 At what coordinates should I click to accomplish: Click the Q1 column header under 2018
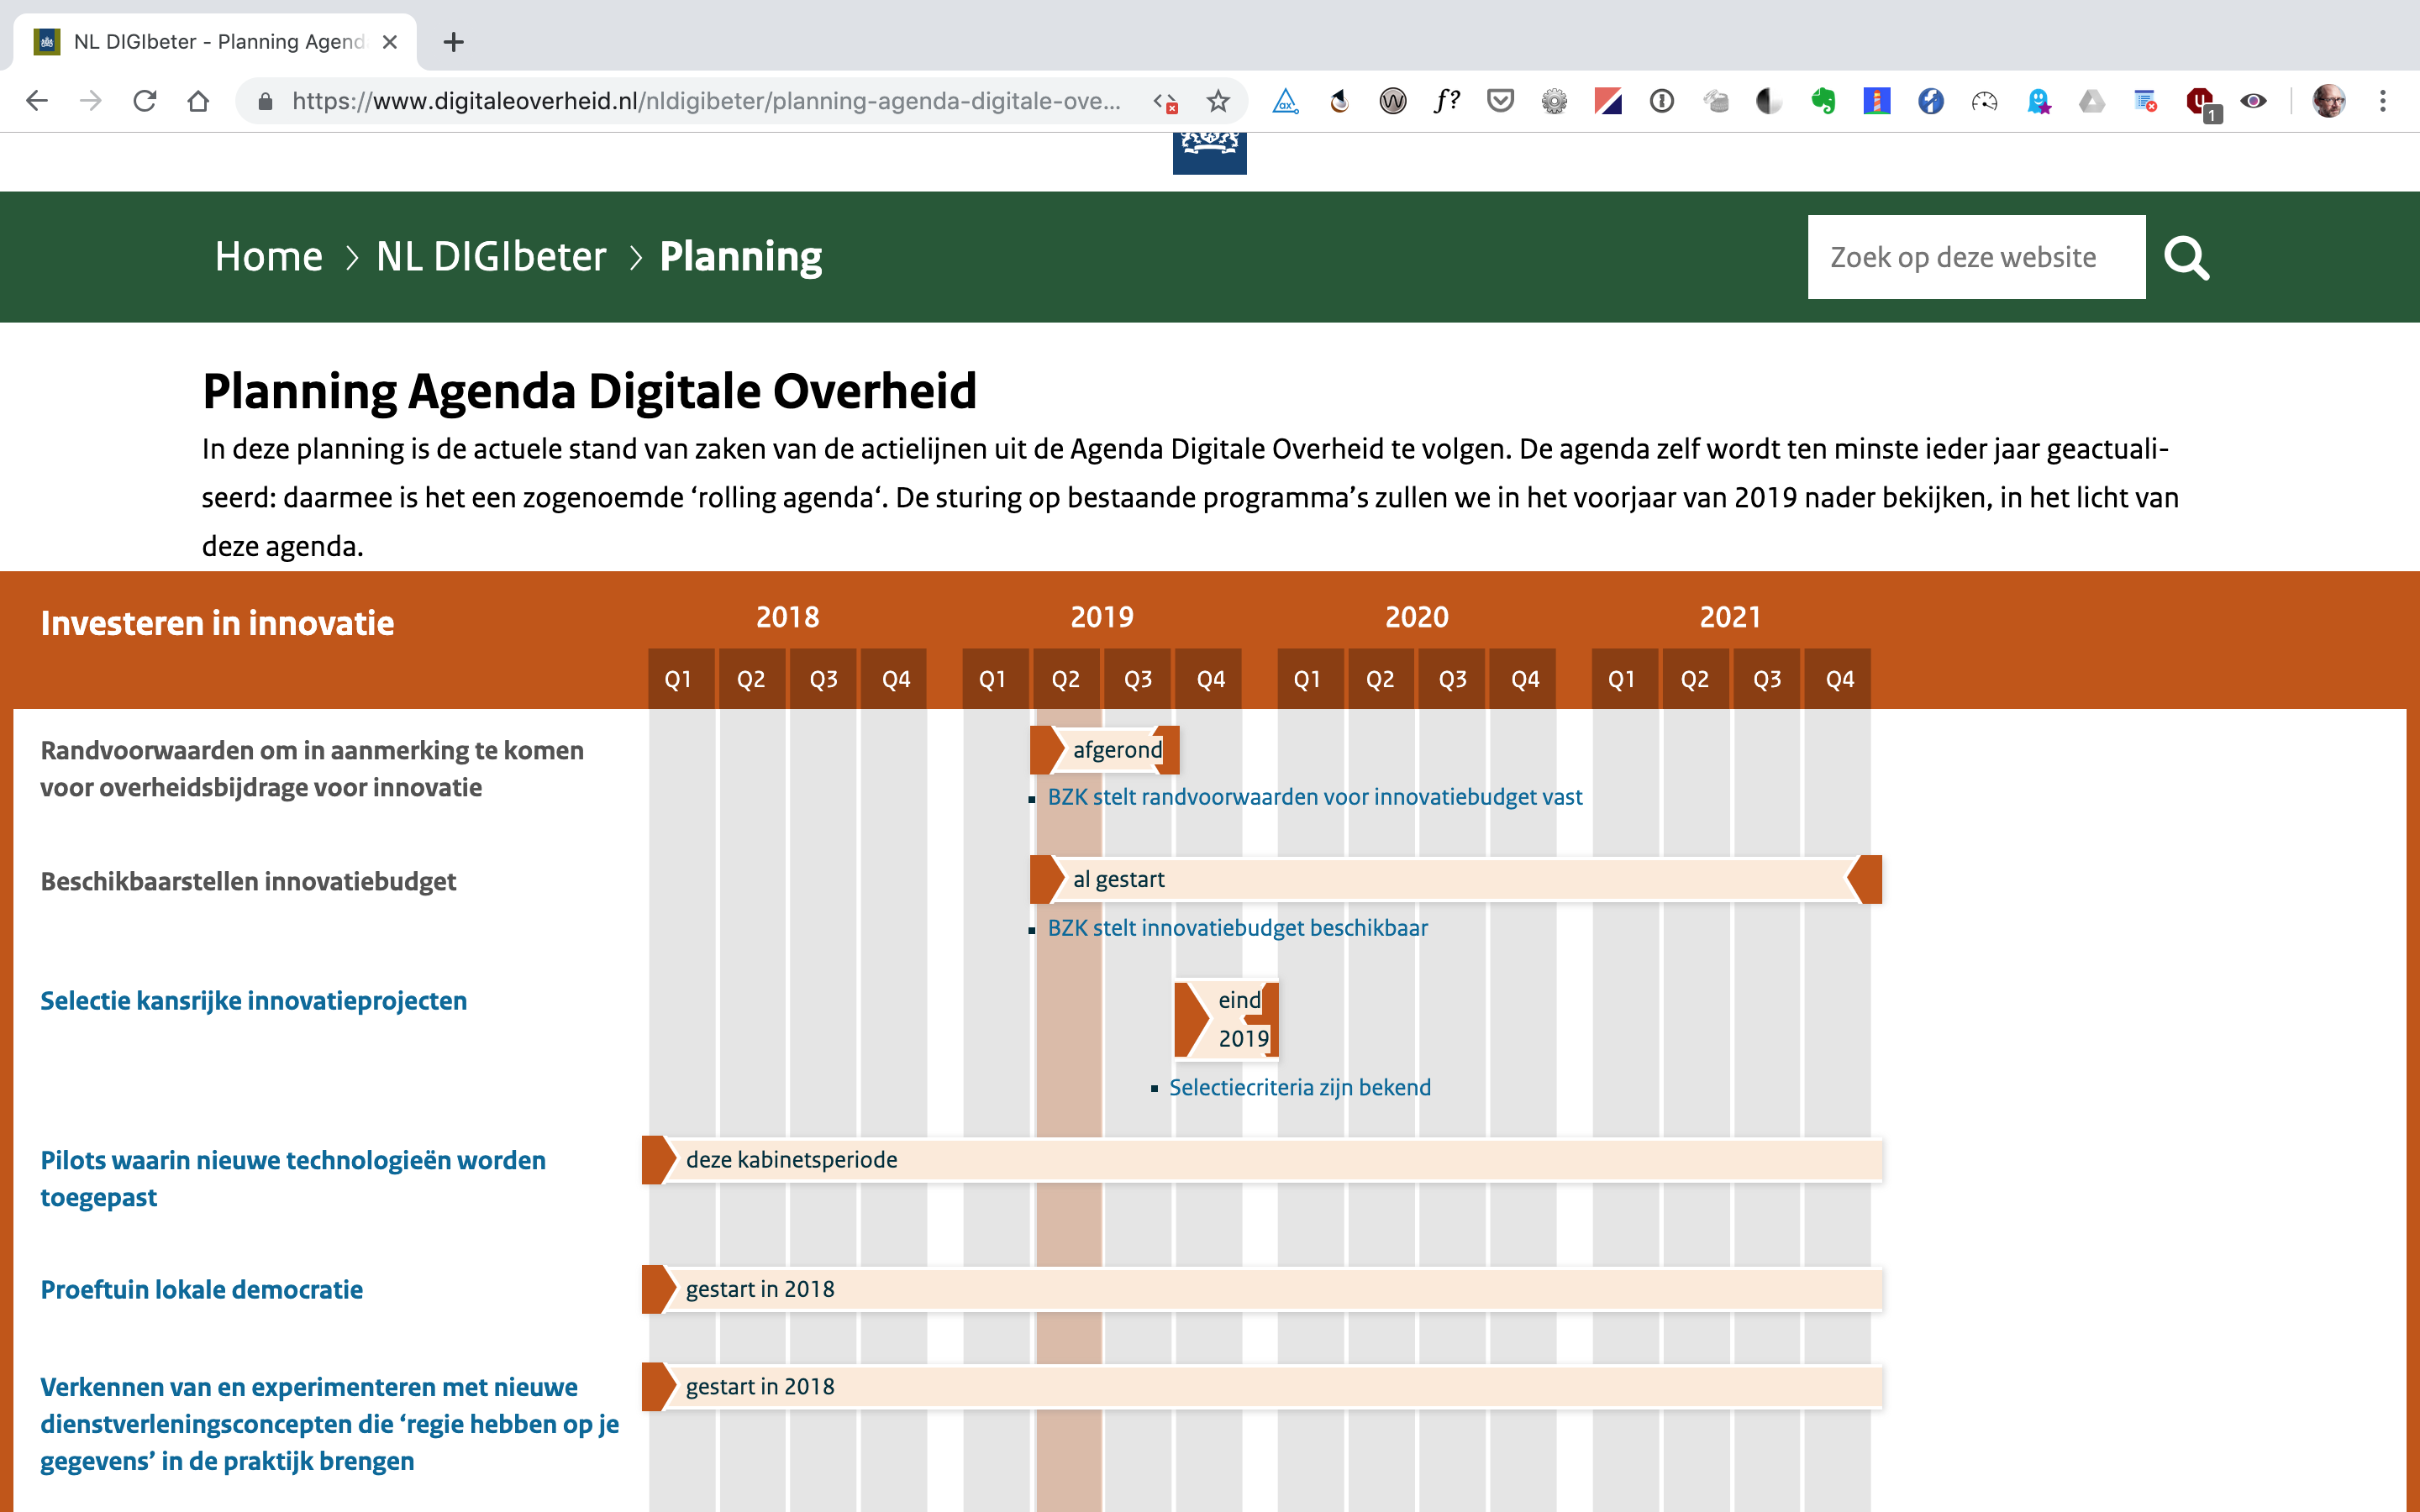coord(679,679)
